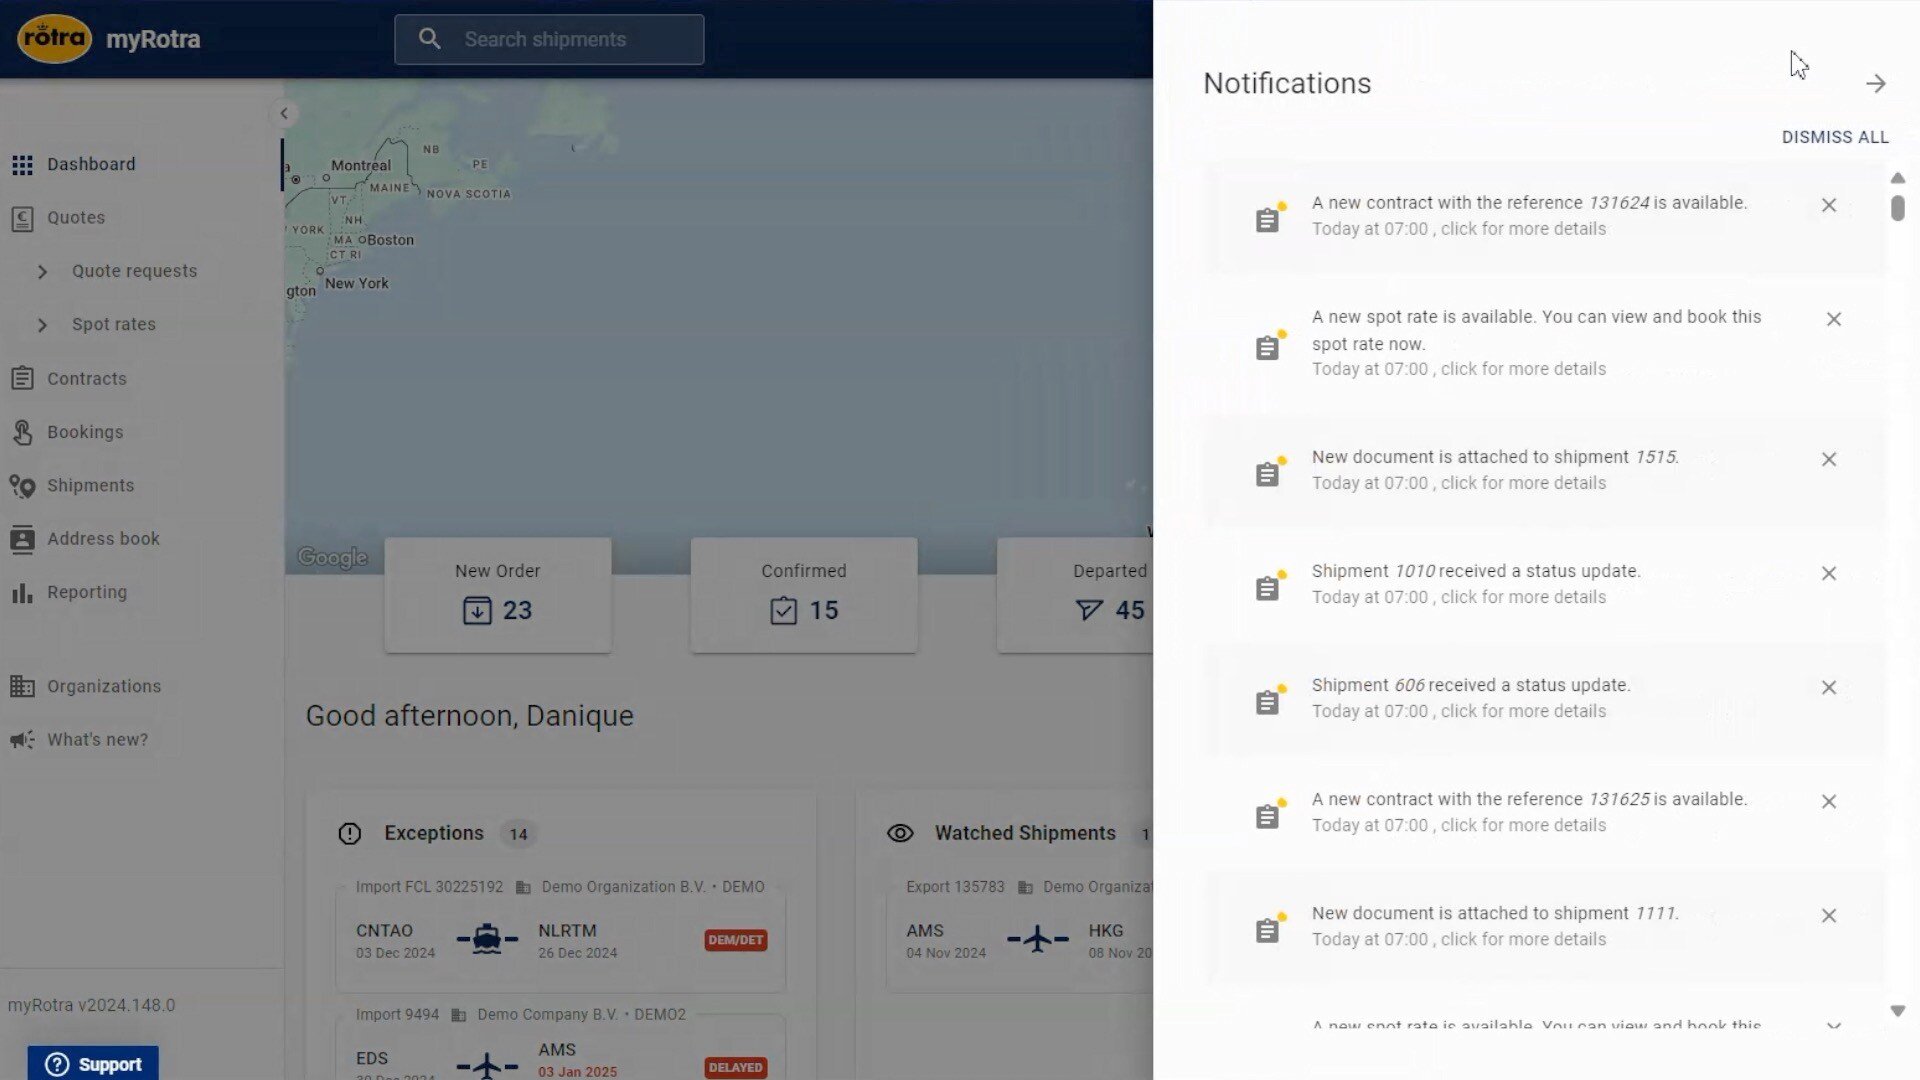Scroll down the notifications panel
This screenshot has height=1080, width=1920.
click(x=1898, y=1011)
